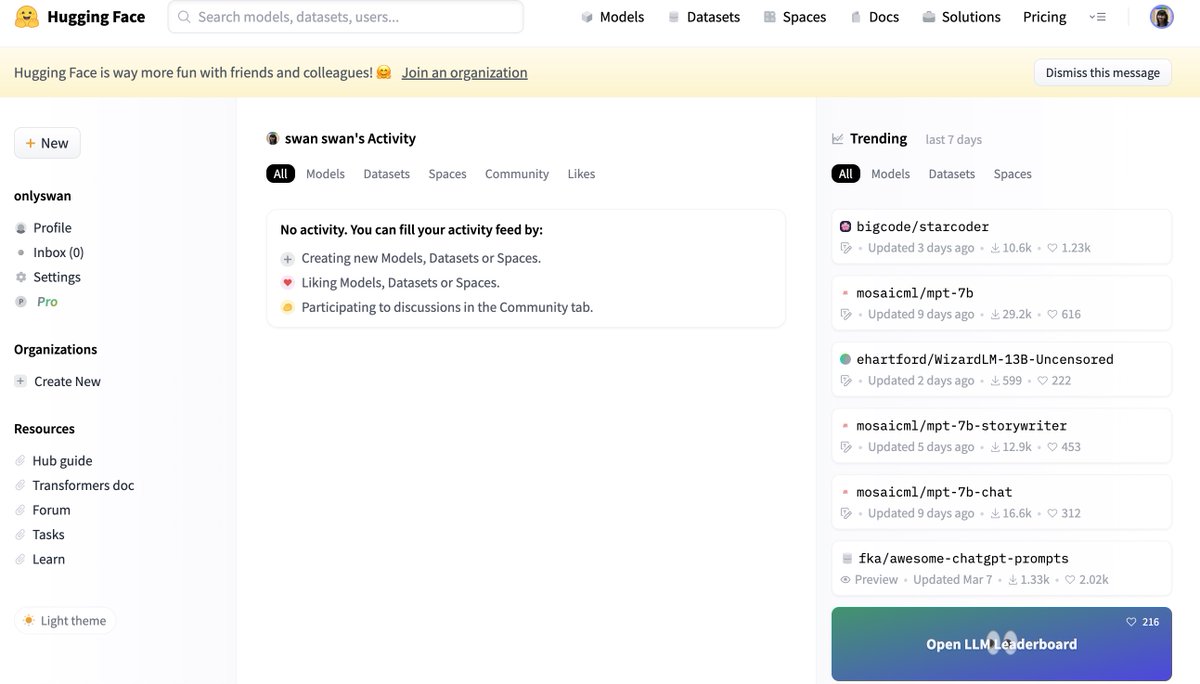Dismiss the banner message
The width and height of the screenshot is (1200, 684).
point(1102,72)
